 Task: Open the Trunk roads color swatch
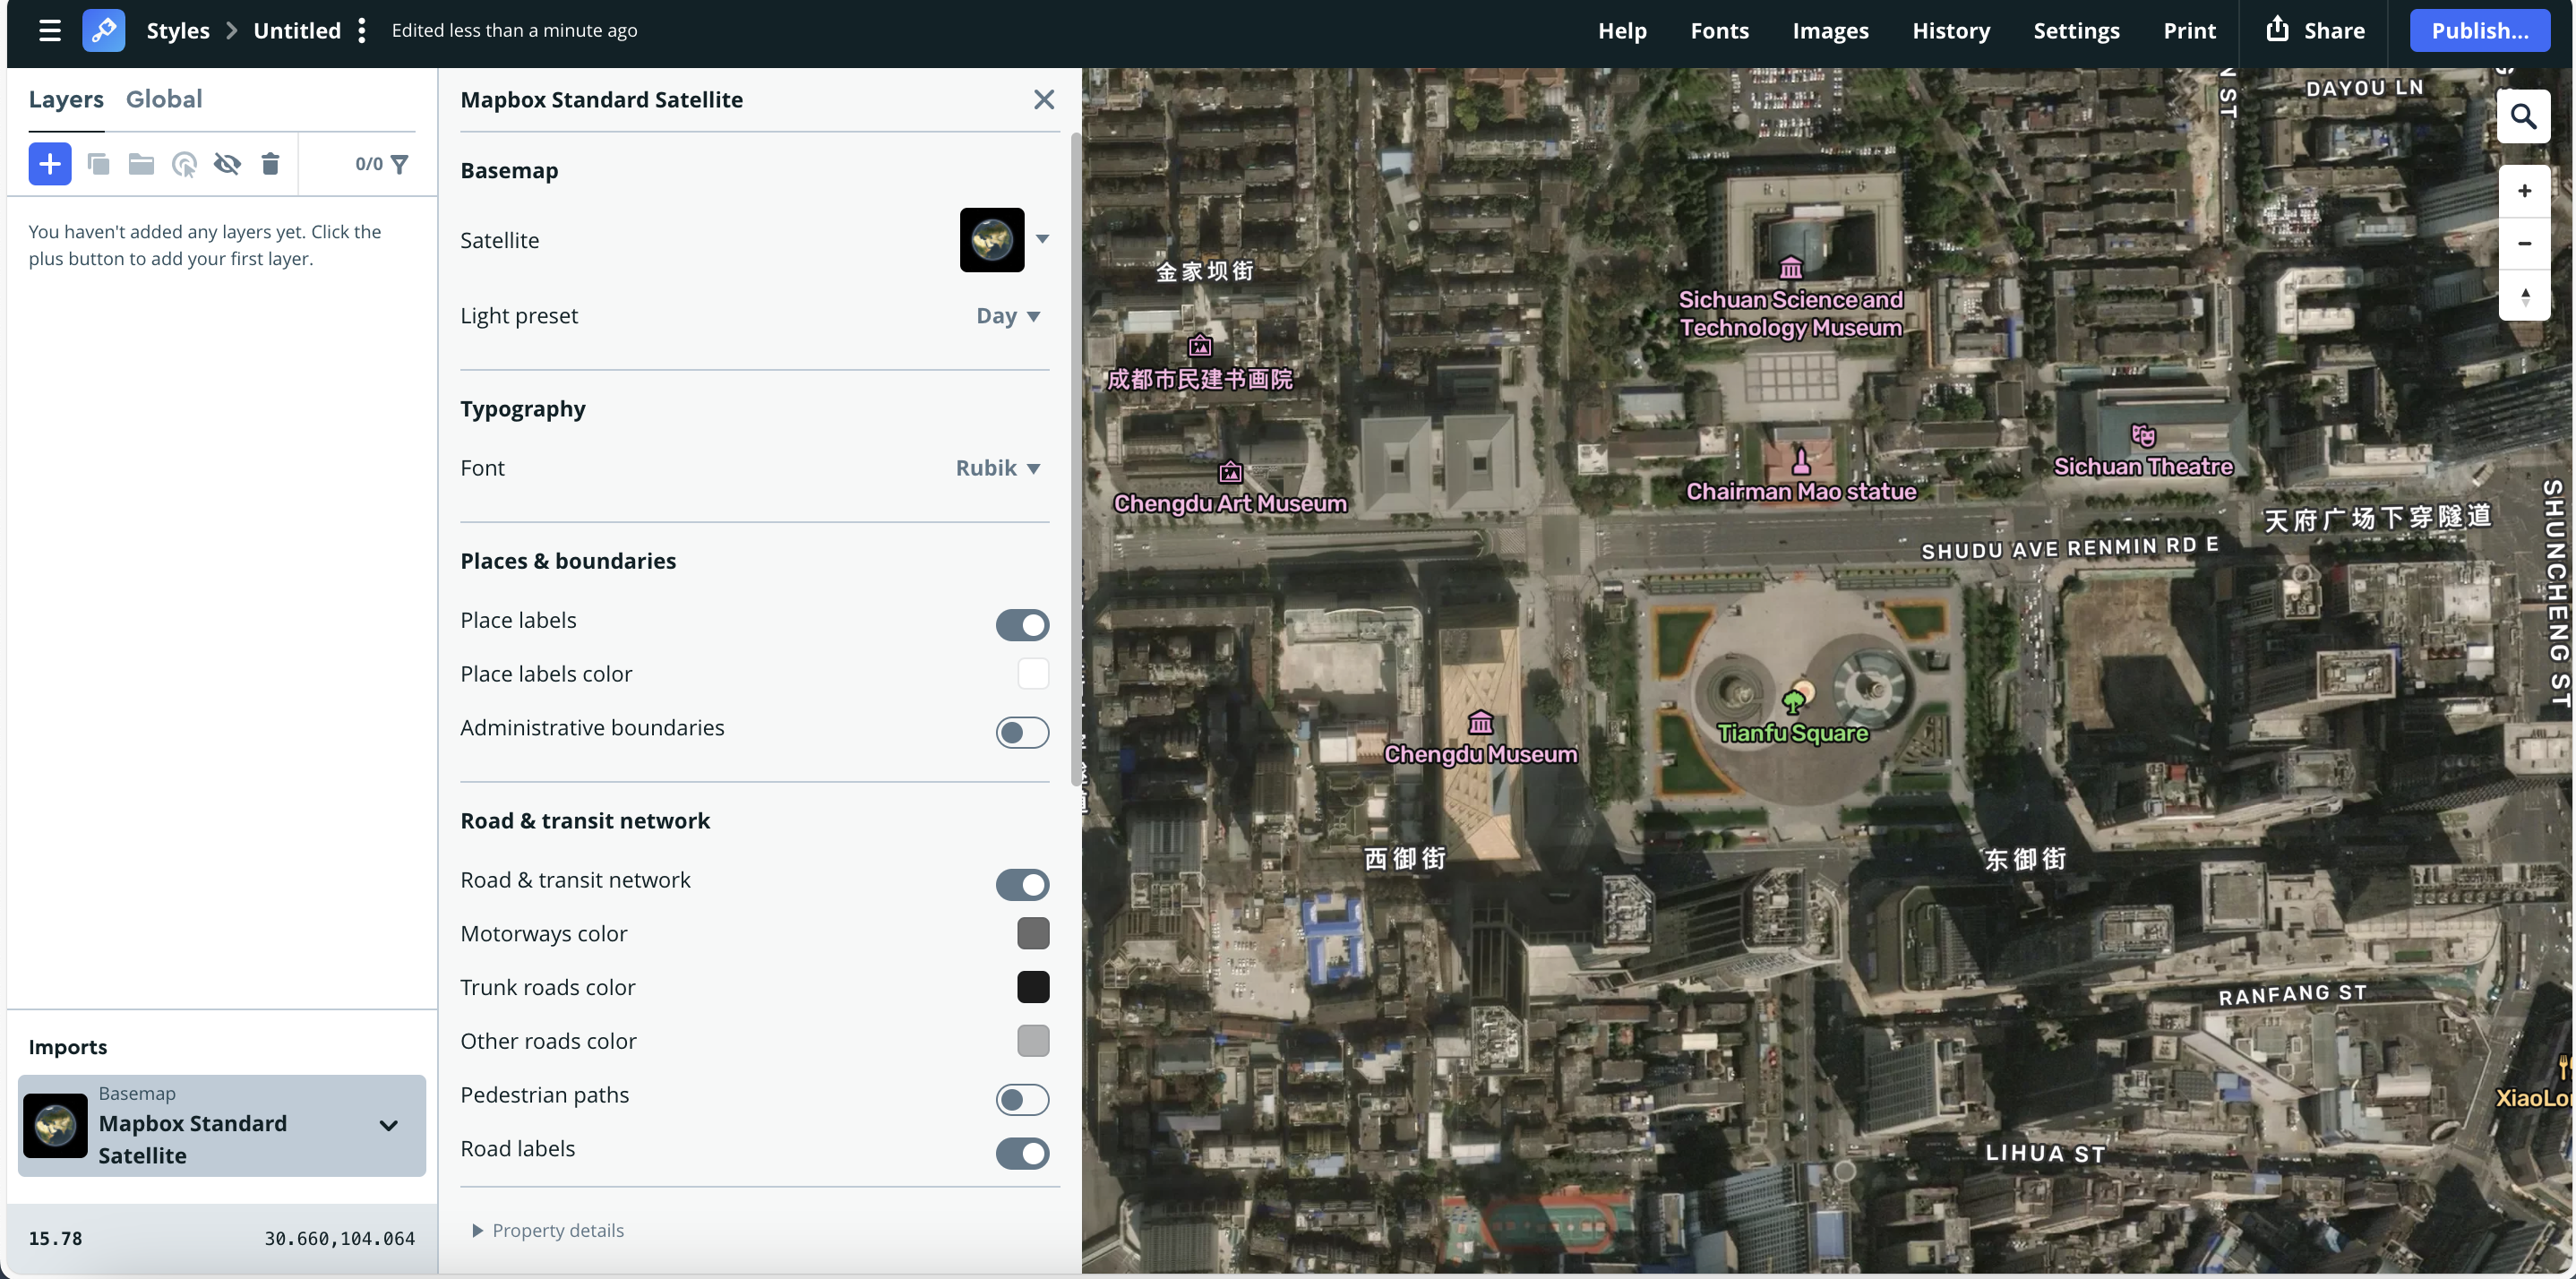click(x=1032, y=987)
